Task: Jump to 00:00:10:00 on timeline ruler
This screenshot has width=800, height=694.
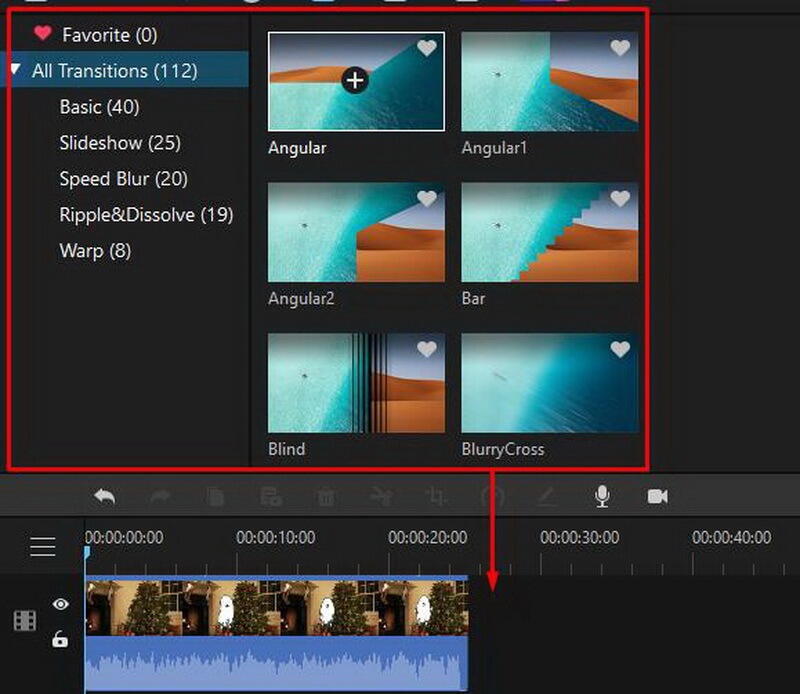Action: point(276,537)
